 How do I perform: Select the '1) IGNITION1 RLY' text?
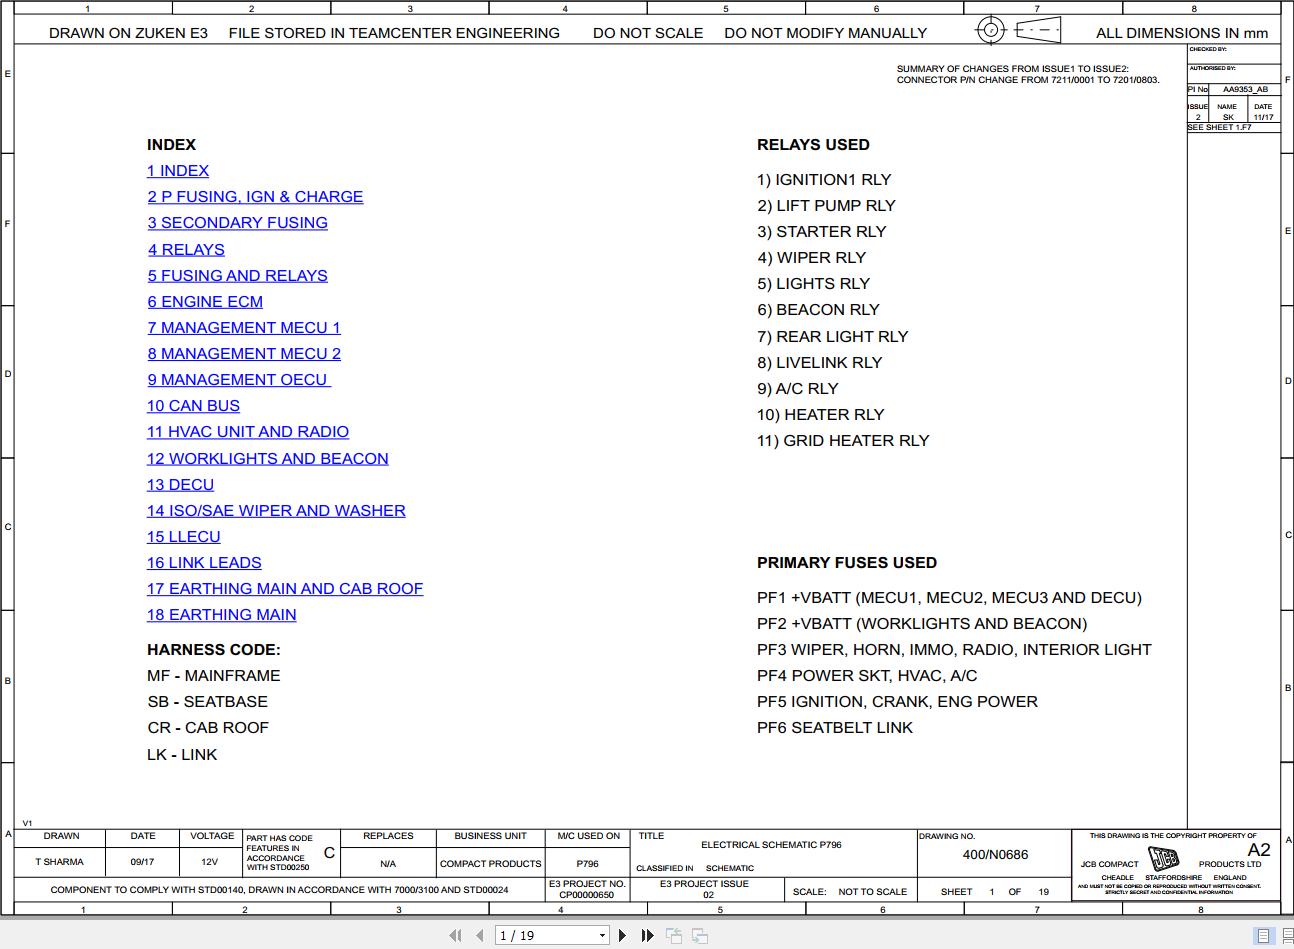[824, 180]
